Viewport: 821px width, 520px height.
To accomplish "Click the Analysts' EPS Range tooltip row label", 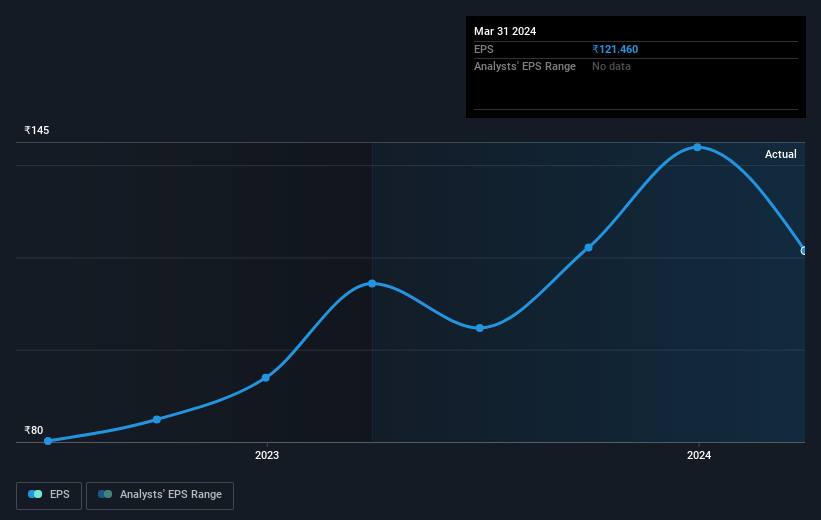I will tap(525, 67).
